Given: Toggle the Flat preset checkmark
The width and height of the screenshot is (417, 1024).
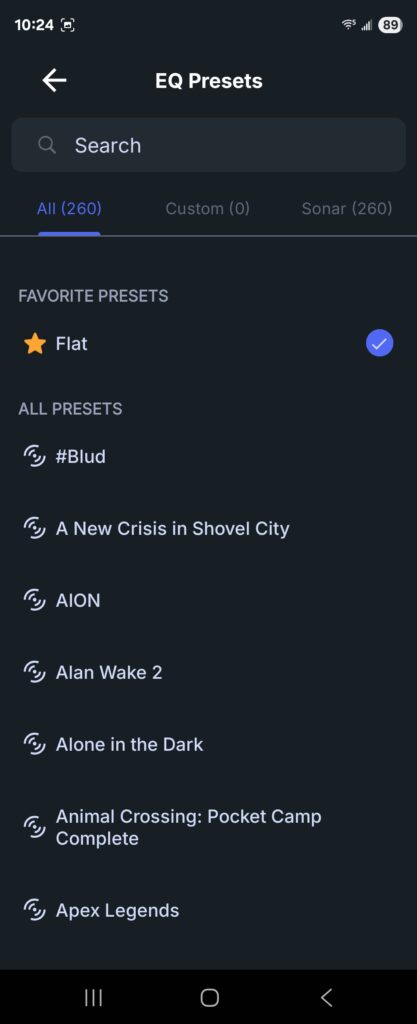Looking at the screenshot, I should [x=379, y=344].
